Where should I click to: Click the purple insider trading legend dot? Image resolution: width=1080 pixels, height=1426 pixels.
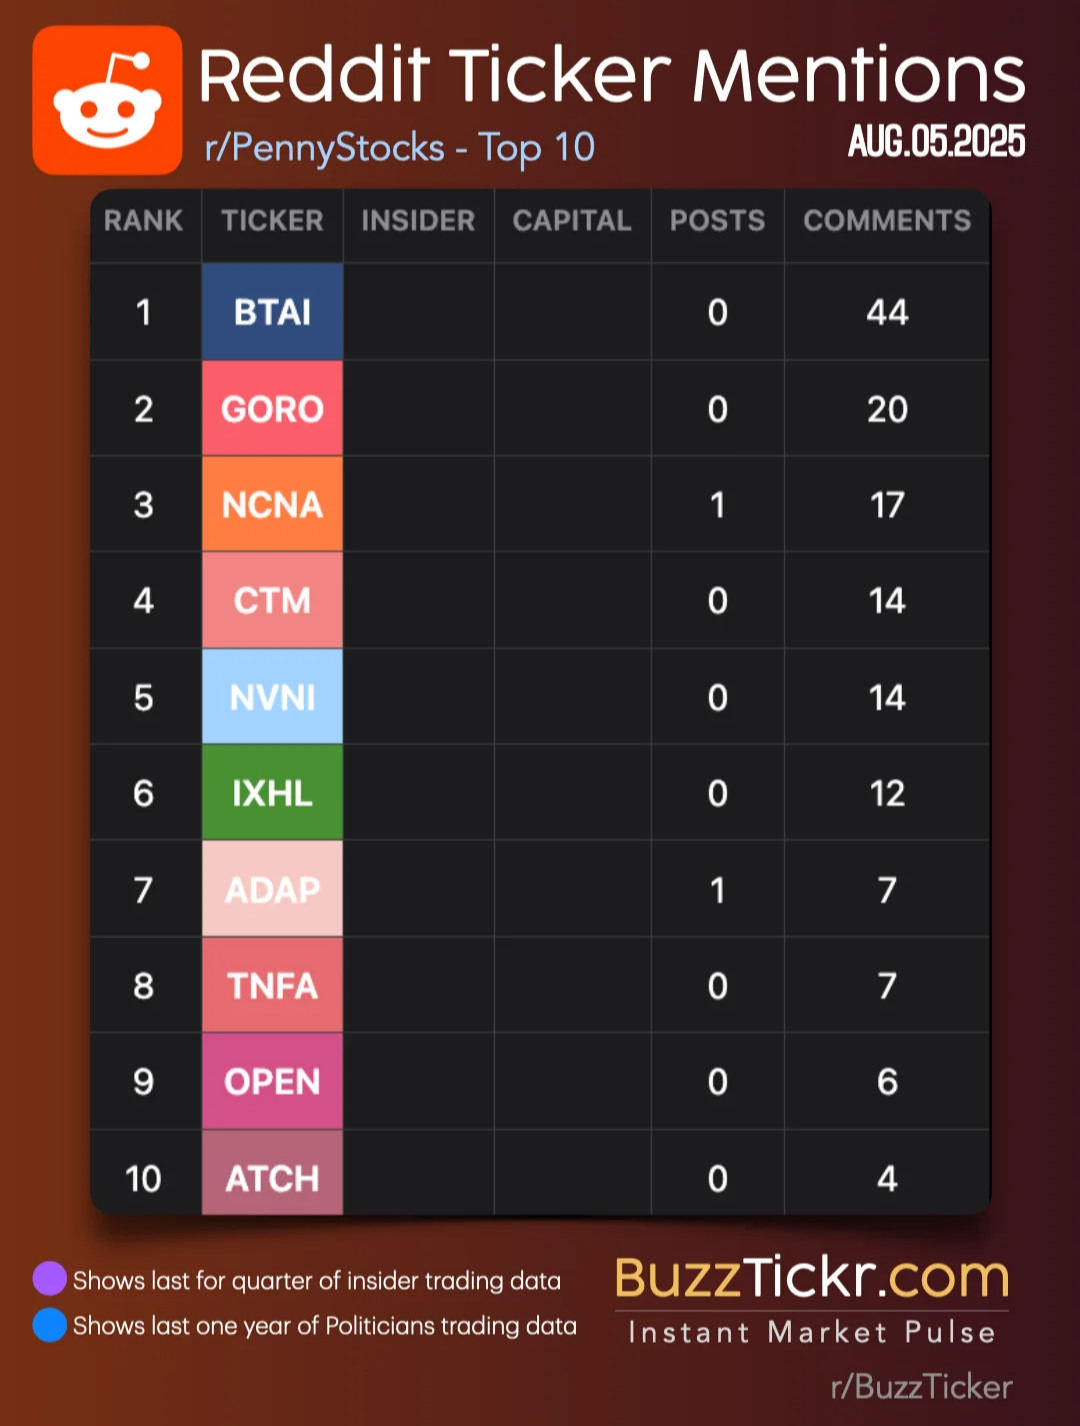[x=49, y=1278]
